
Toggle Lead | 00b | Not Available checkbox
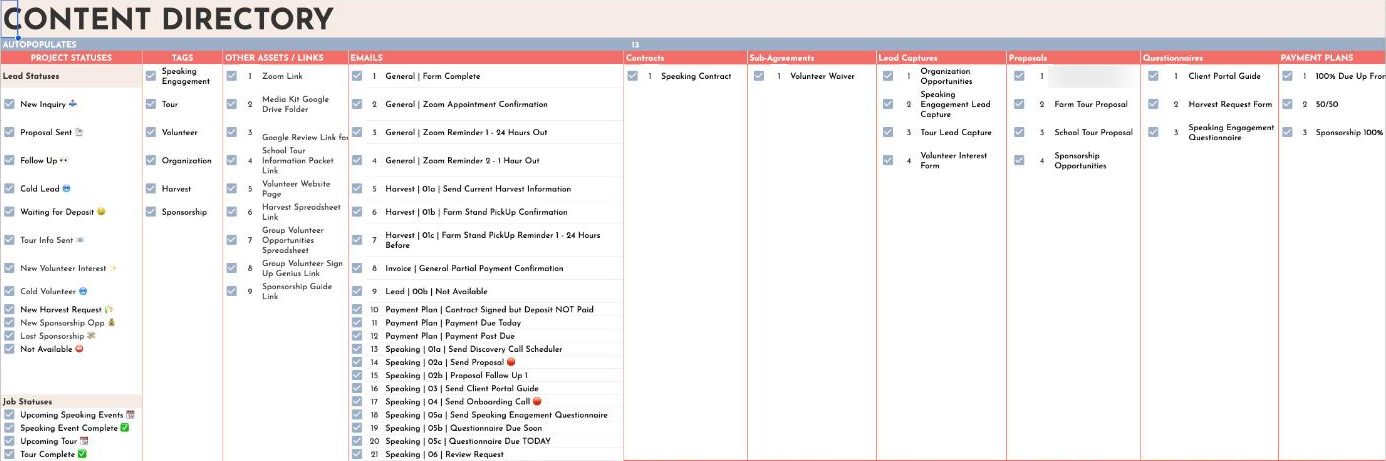[x=357, y=291]
